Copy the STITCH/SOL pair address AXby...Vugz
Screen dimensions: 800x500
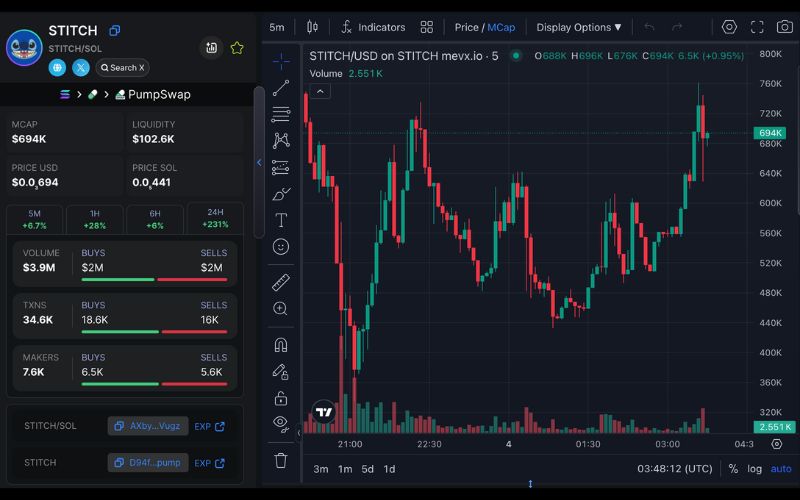pyautogui.click(x=148, y=426)
